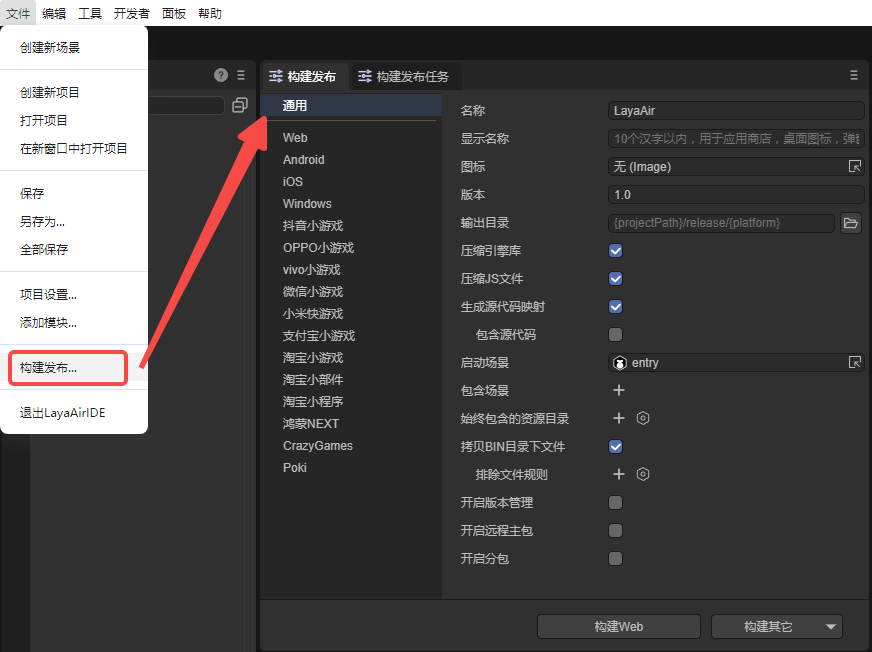This screenshot has width=872, height=652.
Task: Click the image picker icon in 图标 field
Action: [855, 166]
